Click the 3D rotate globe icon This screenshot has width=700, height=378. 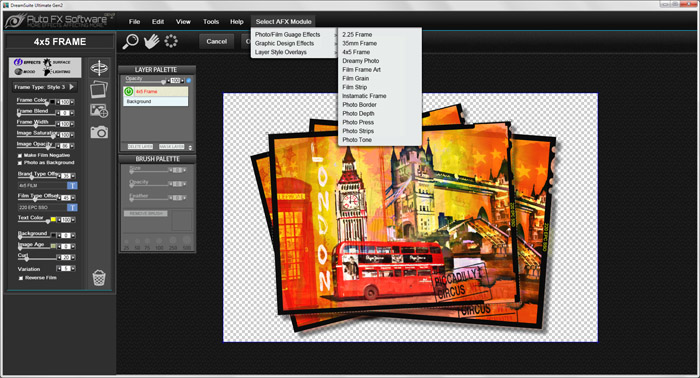[99, 68]
